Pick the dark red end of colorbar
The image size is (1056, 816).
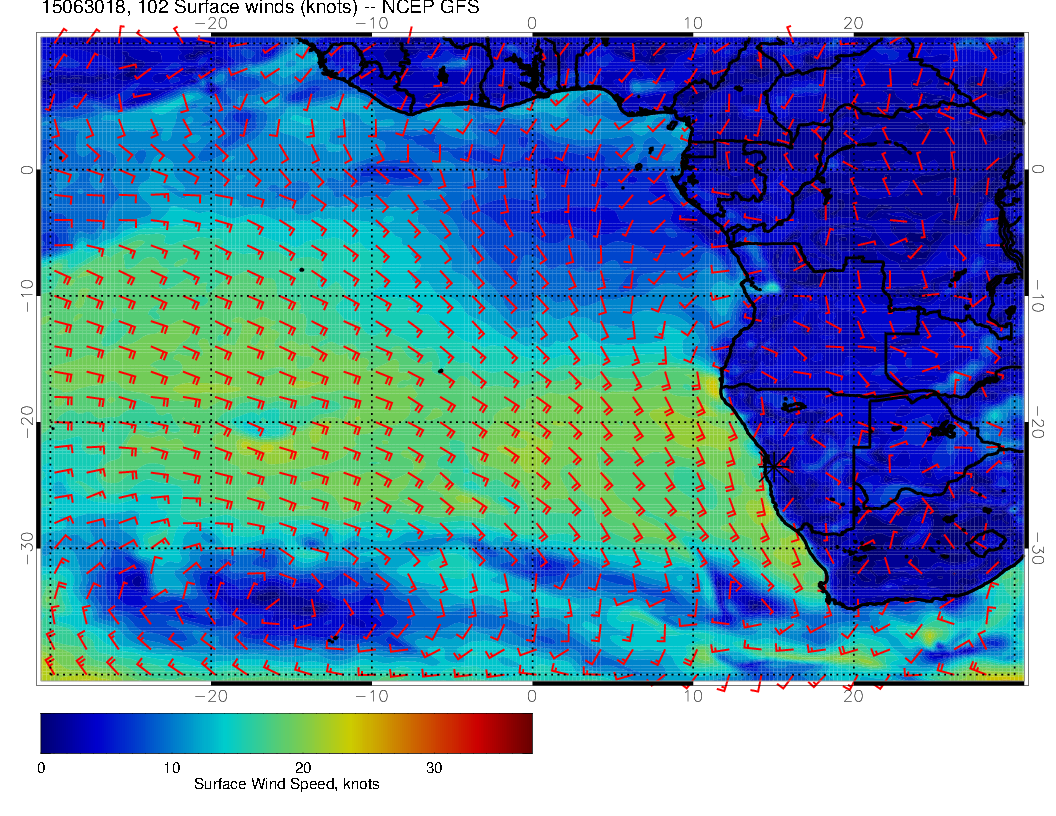(x=524, y=732)
